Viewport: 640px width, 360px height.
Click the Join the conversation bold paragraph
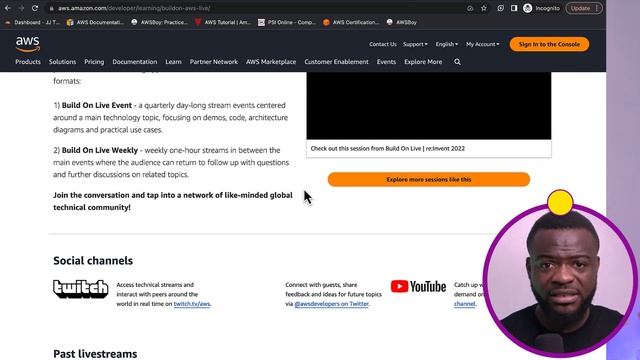(173, 201)
